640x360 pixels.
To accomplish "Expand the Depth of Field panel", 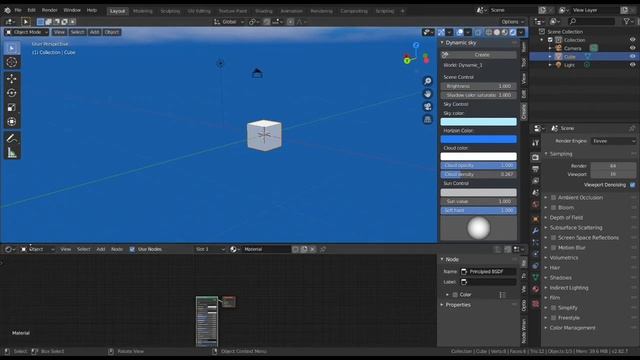I will (566, 218).
